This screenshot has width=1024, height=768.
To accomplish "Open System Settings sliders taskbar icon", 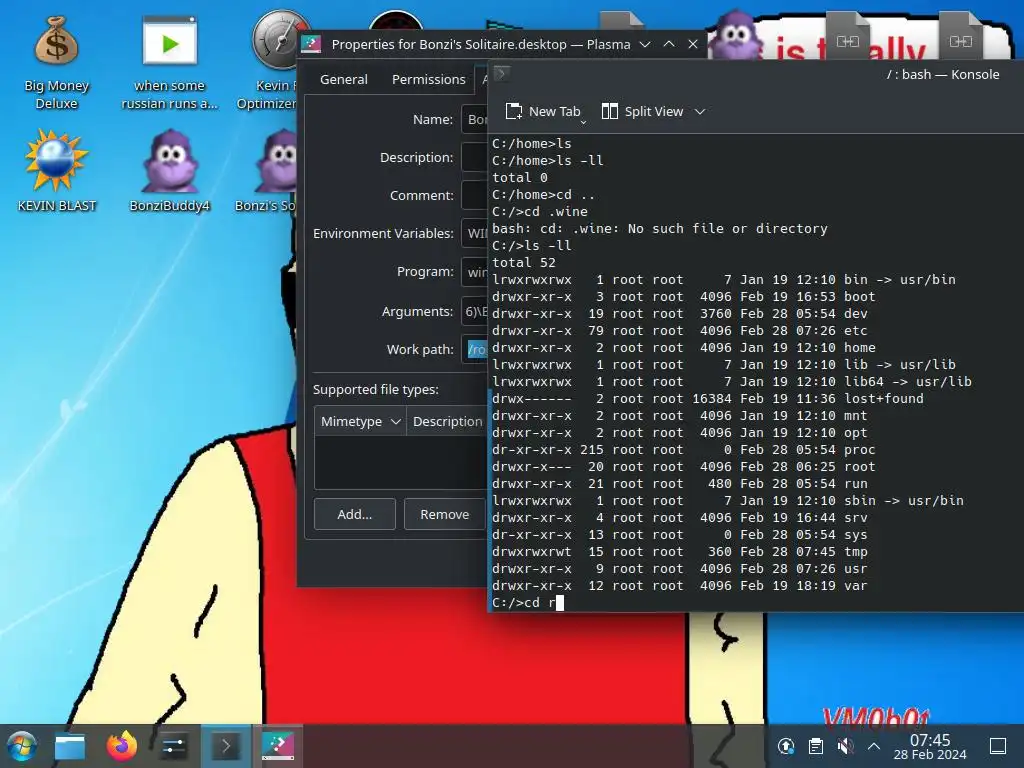I will (x=174, y=746).
